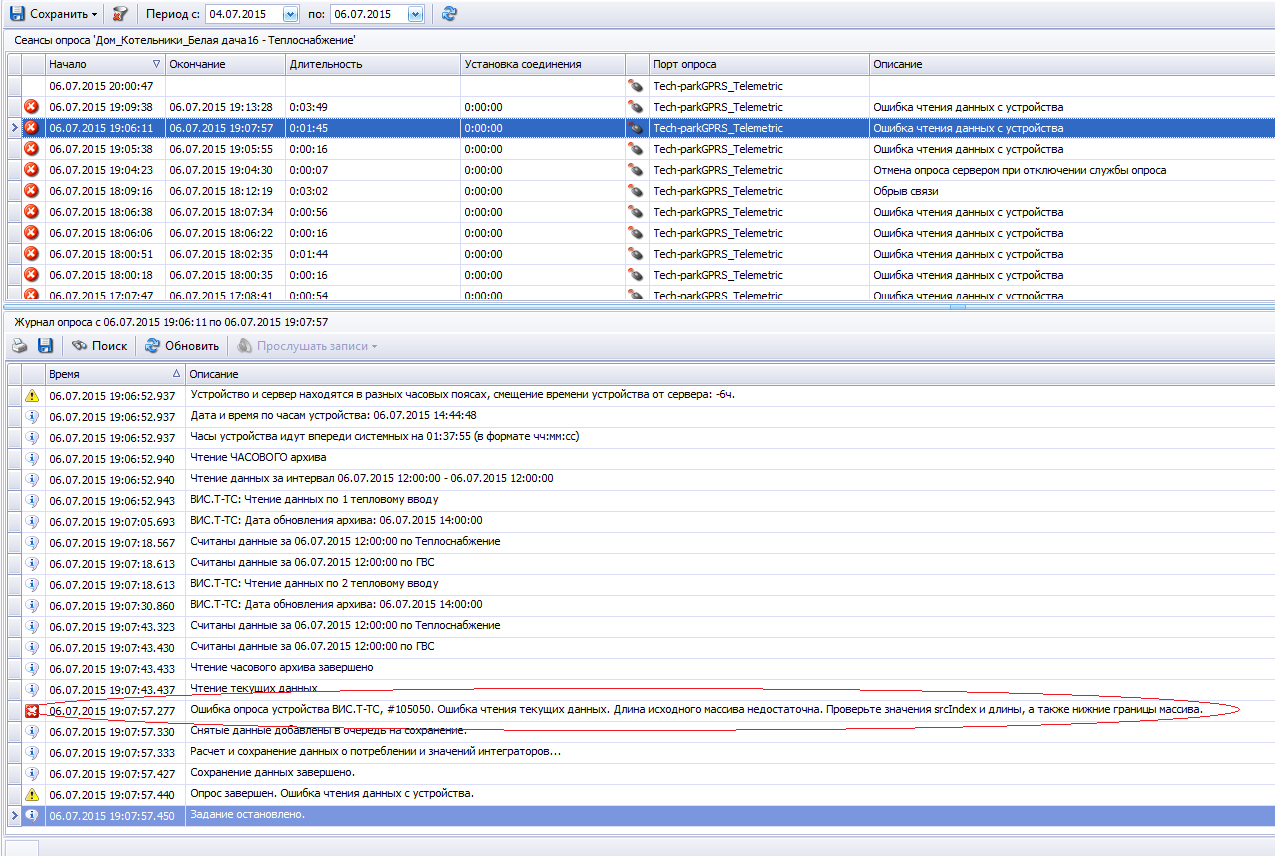Image resolution: width=1275 pixels, height=856 pixels.
Task: Click the end time 06.07.2015 18:07:34
Action: [221, 212]
